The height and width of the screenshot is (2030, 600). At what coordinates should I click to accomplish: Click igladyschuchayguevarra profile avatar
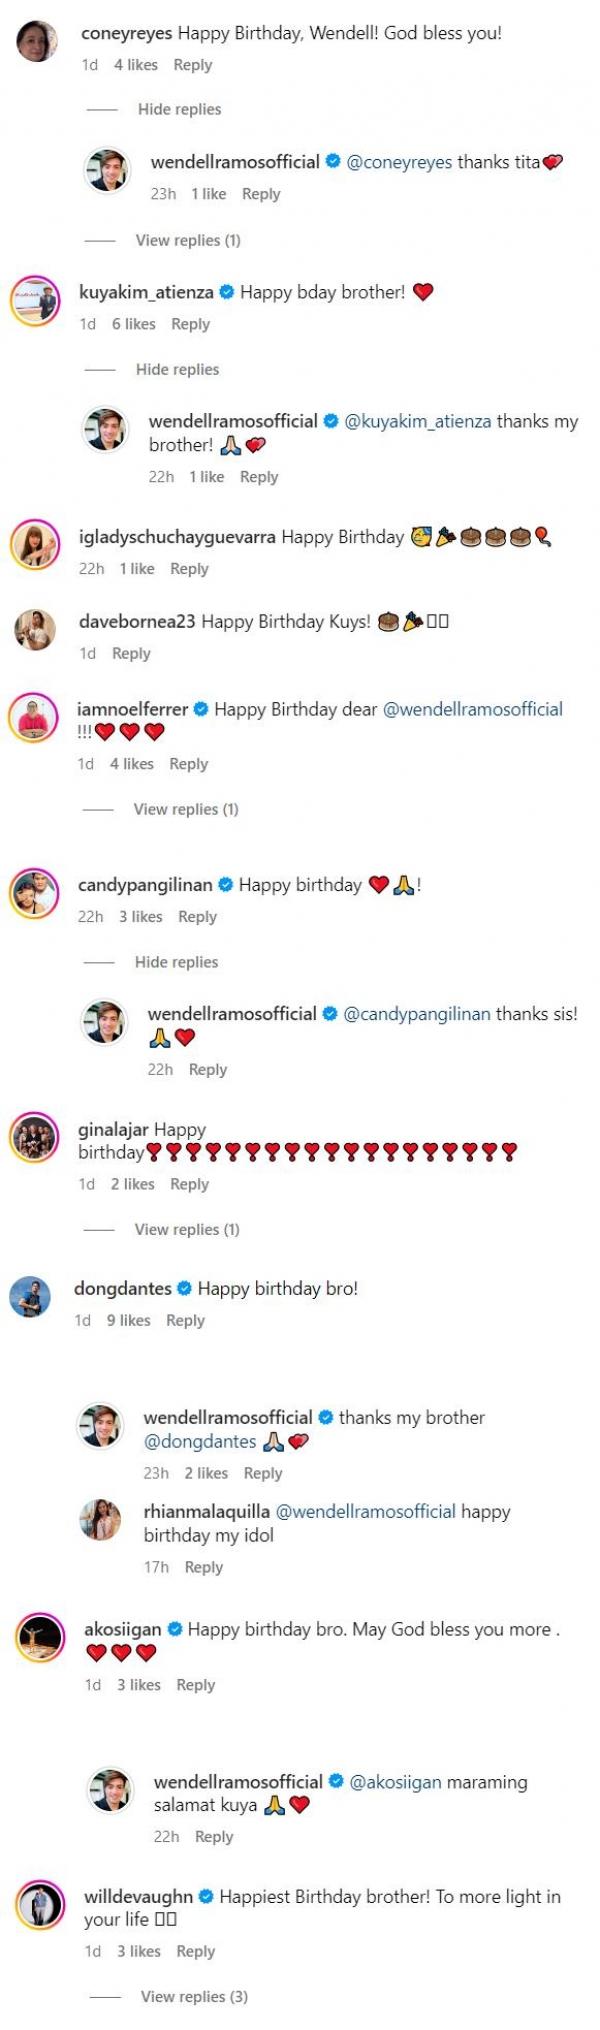pos(35,545)
